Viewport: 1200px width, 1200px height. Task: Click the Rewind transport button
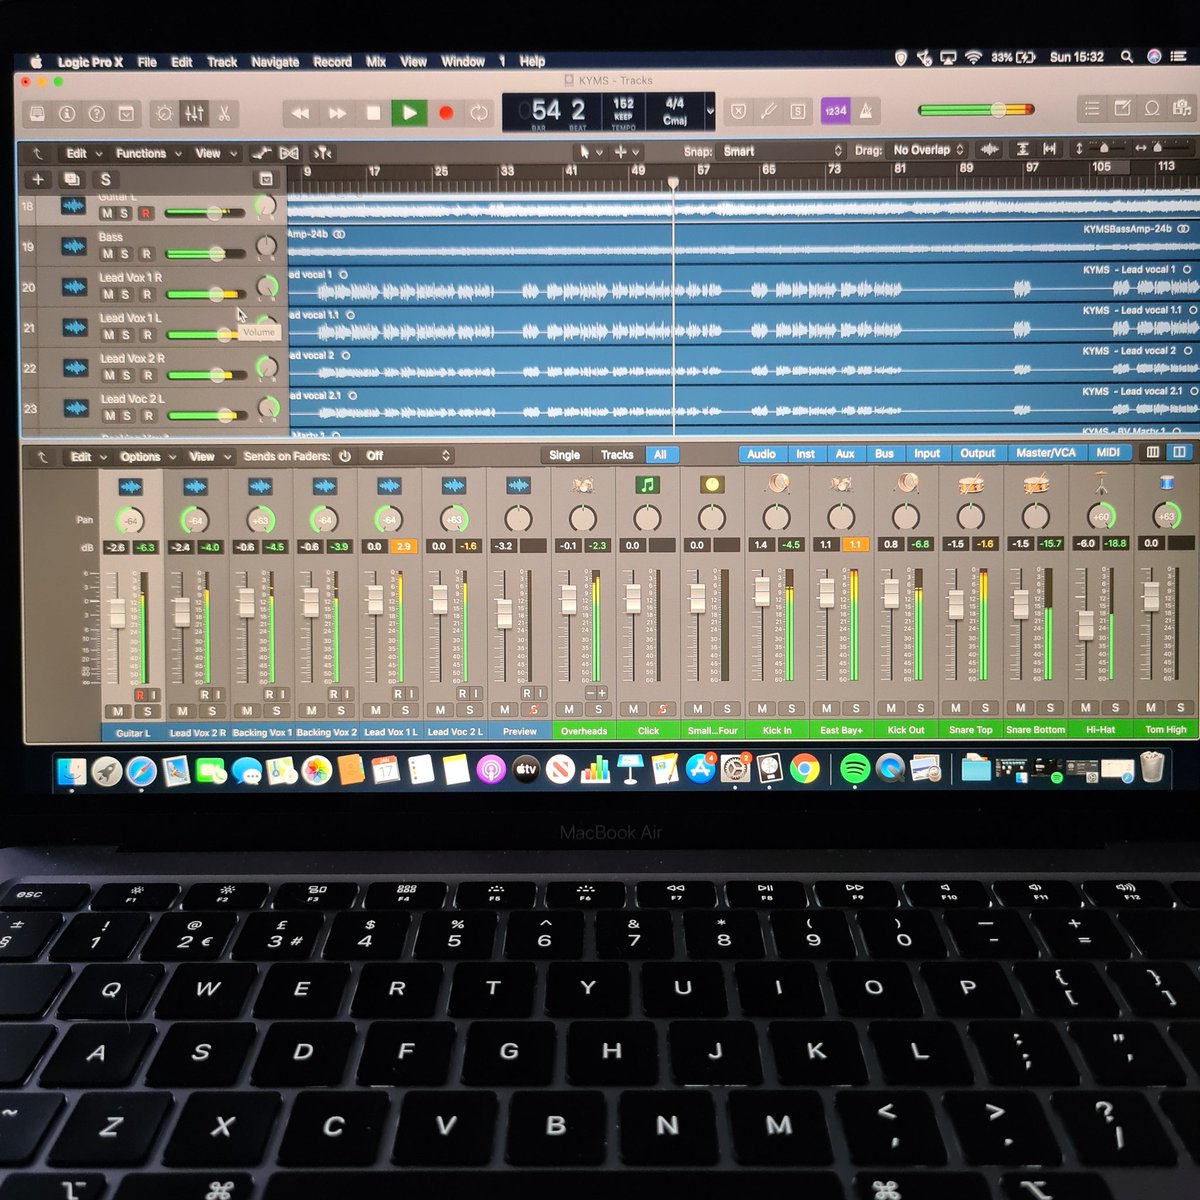[300, 113]
